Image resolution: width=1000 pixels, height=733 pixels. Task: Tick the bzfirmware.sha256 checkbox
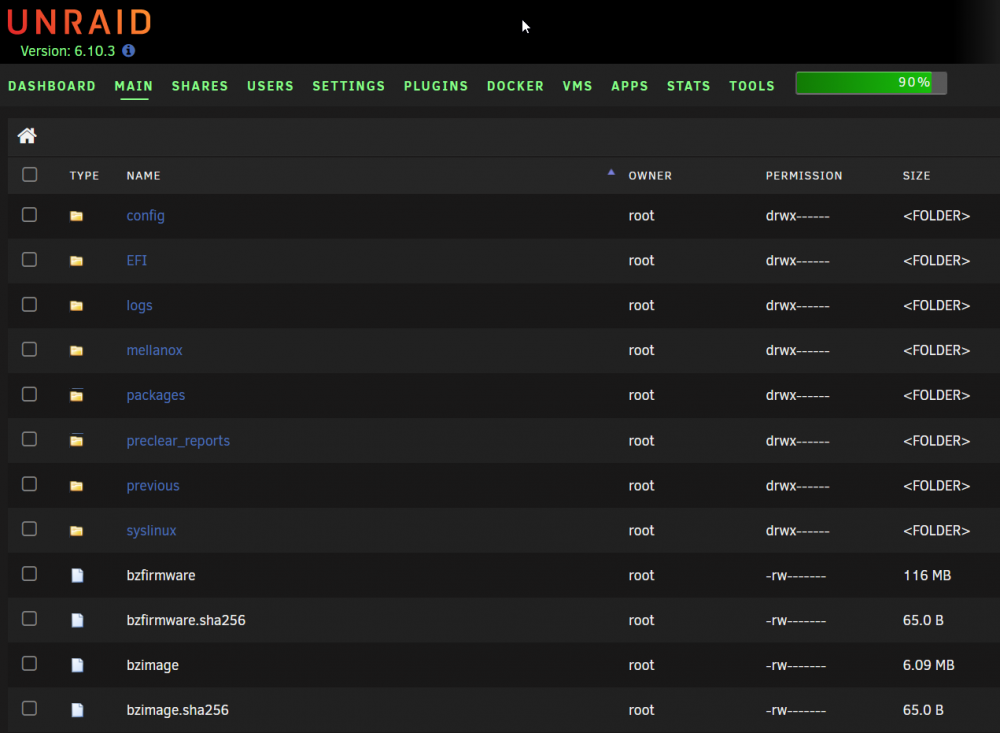pos(29,619)
